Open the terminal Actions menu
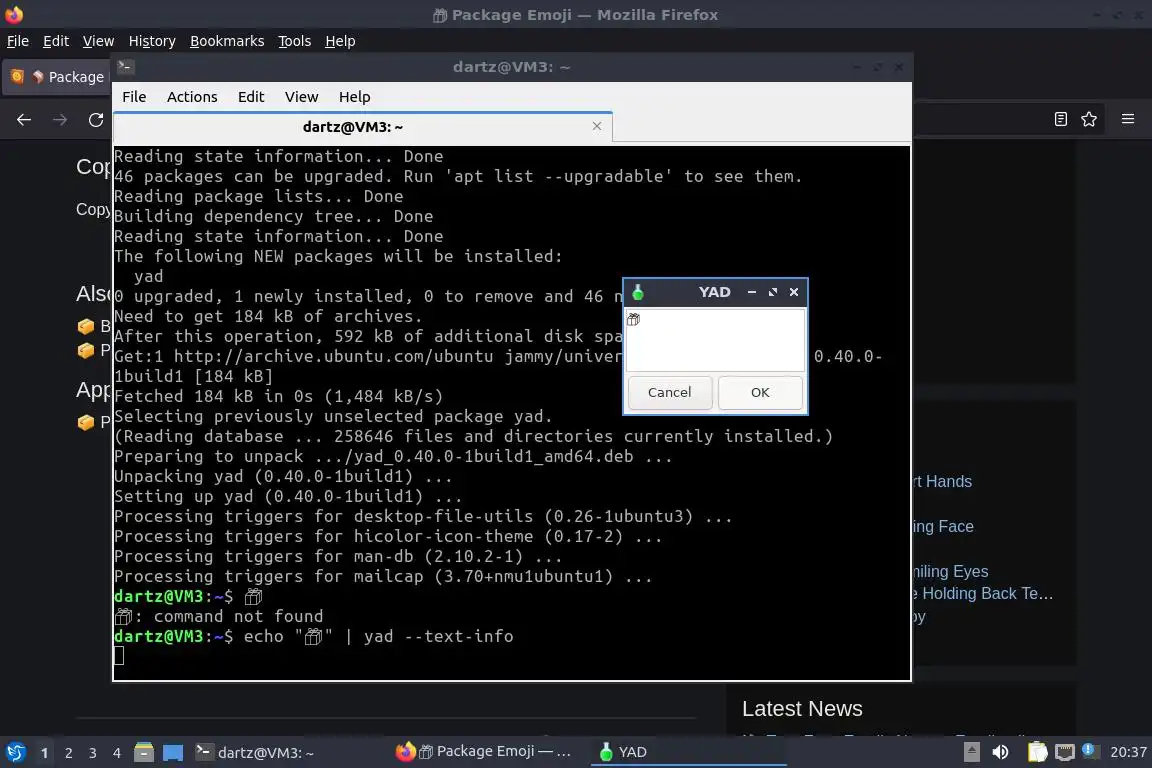This screenshot has width=1152, height=768. point(192,97)
